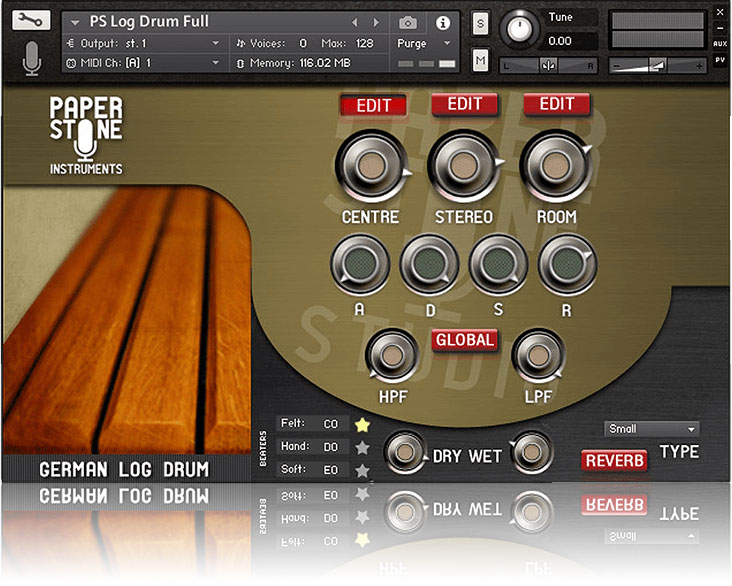Click the CENTRE mic knob
732x586 pixels.
pos(369,165)
